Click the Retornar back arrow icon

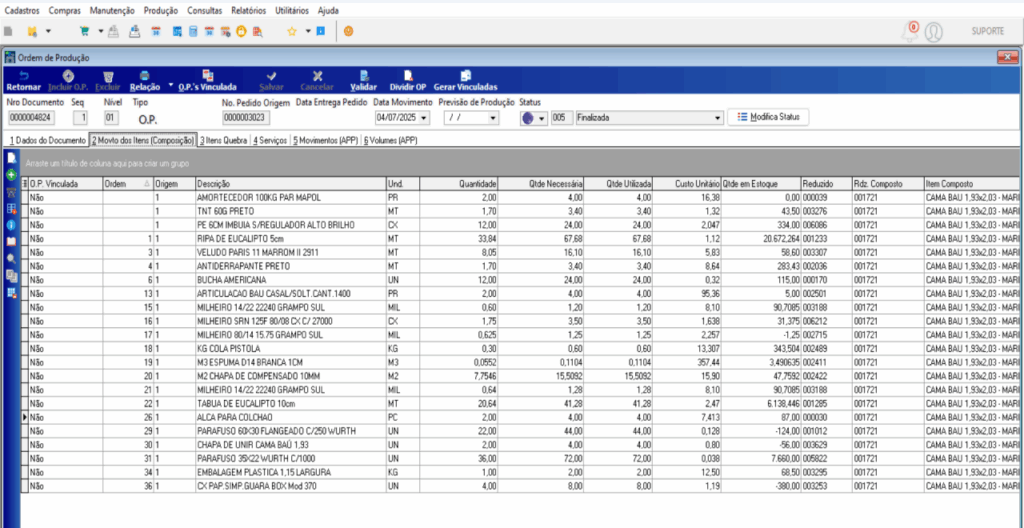[x=23, y=76]
